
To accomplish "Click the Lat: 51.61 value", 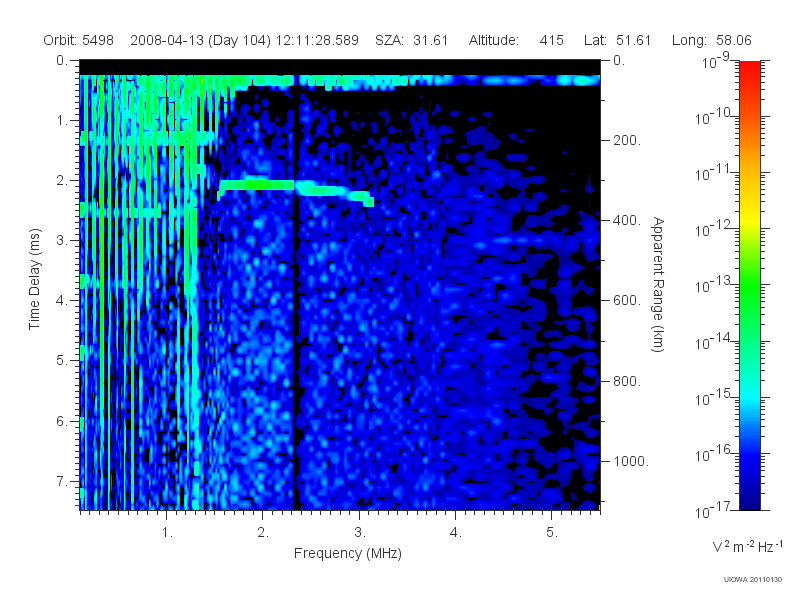I will pyautogui.click(x=618, y=40).
